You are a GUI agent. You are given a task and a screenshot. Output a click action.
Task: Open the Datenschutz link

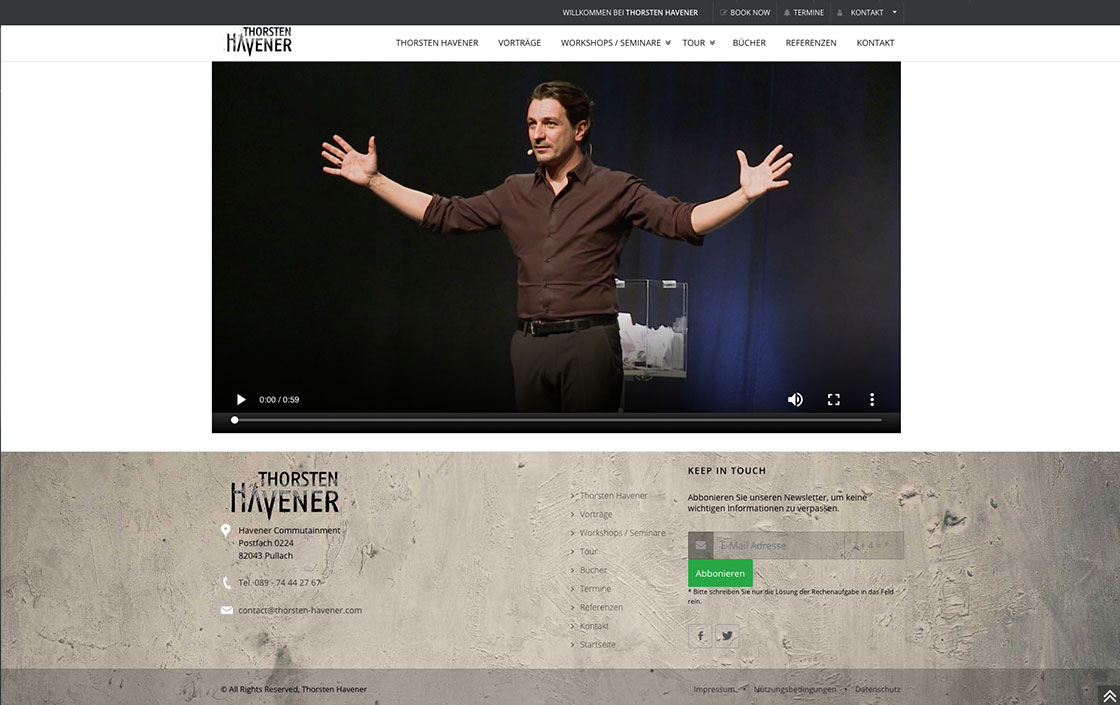pyautogui.click(x=877, y=689)
